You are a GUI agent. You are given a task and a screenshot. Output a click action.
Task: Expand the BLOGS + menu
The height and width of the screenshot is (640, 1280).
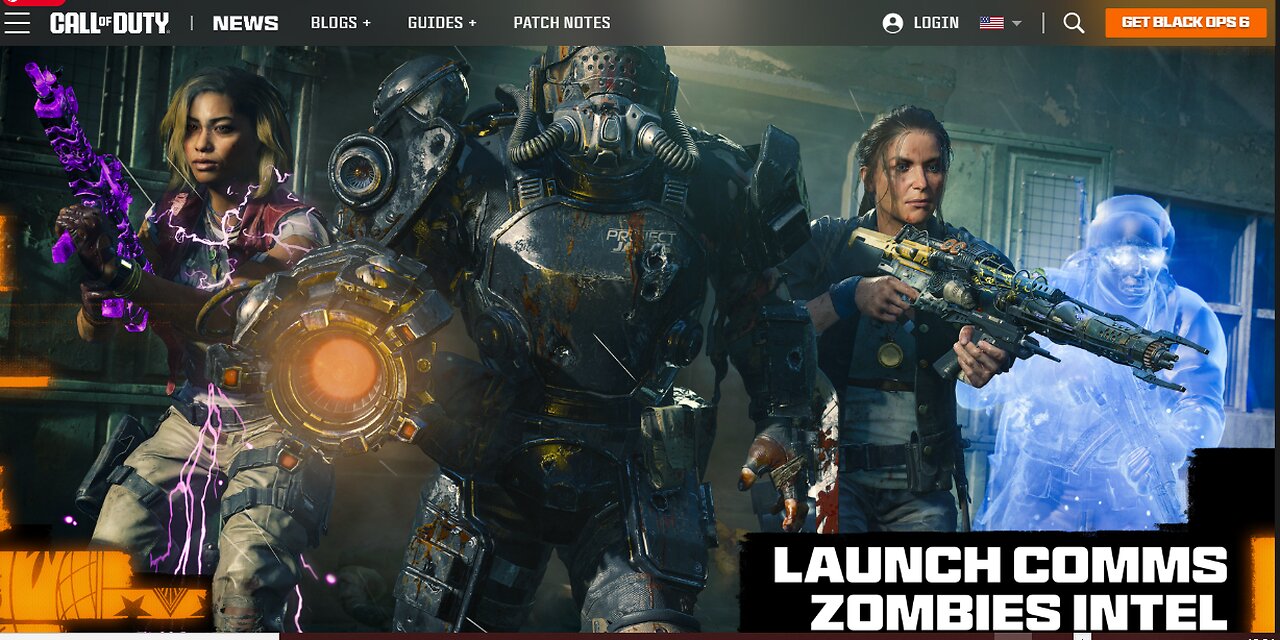click(x=340, y=23)
